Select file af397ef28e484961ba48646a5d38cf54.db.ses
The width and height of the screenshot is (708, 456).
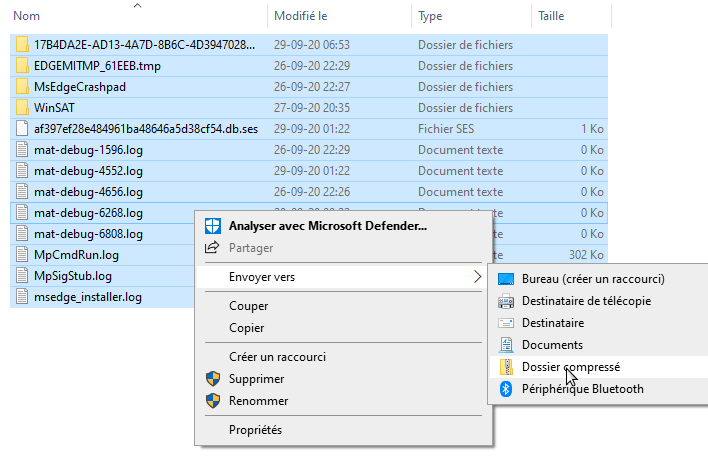tap(146, 129)
